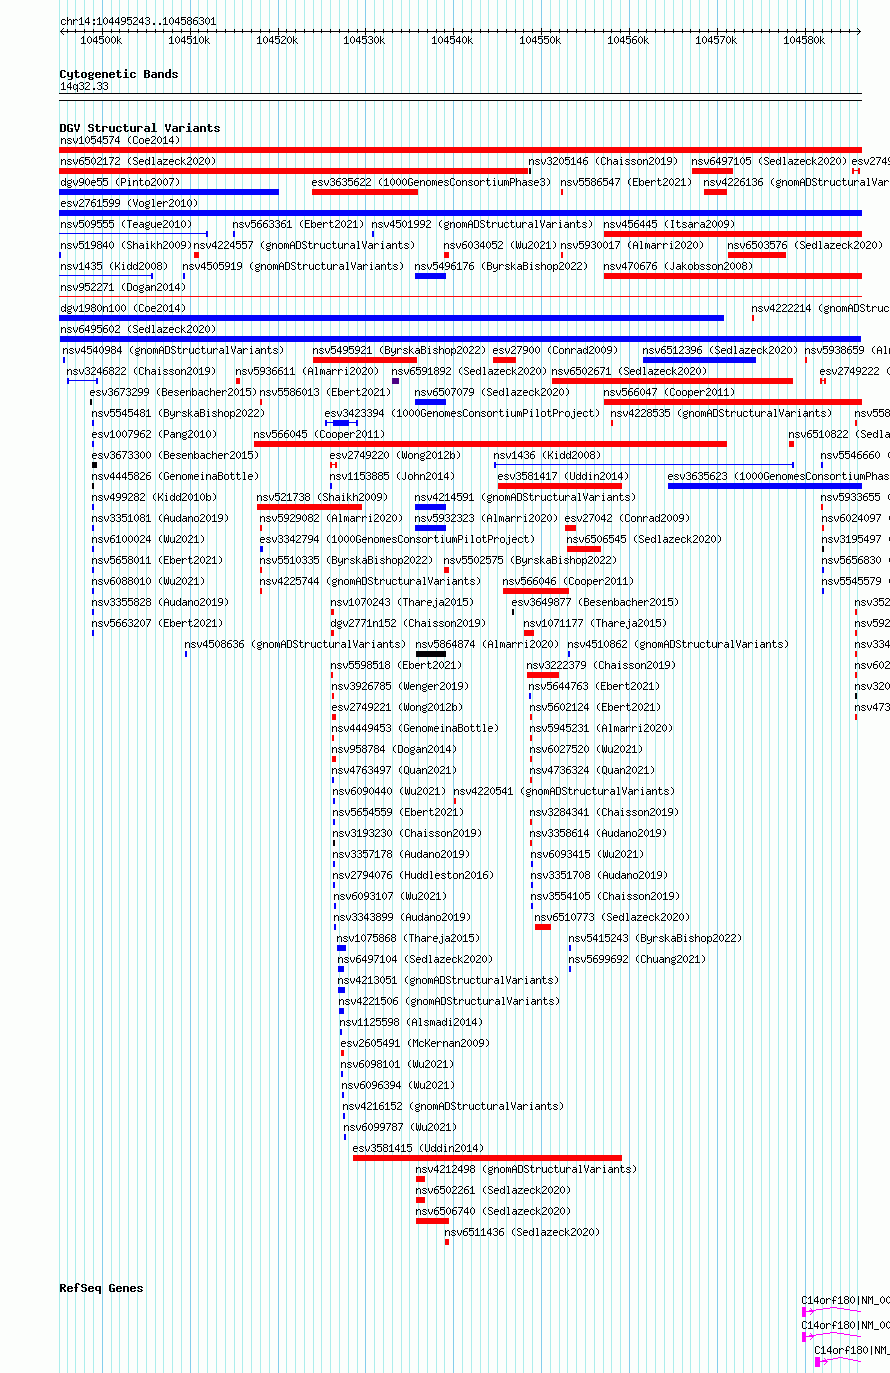Click nsv566046 (Cooper2011) label
Viewport: 890px width, 1373px height.
[568, 581]
